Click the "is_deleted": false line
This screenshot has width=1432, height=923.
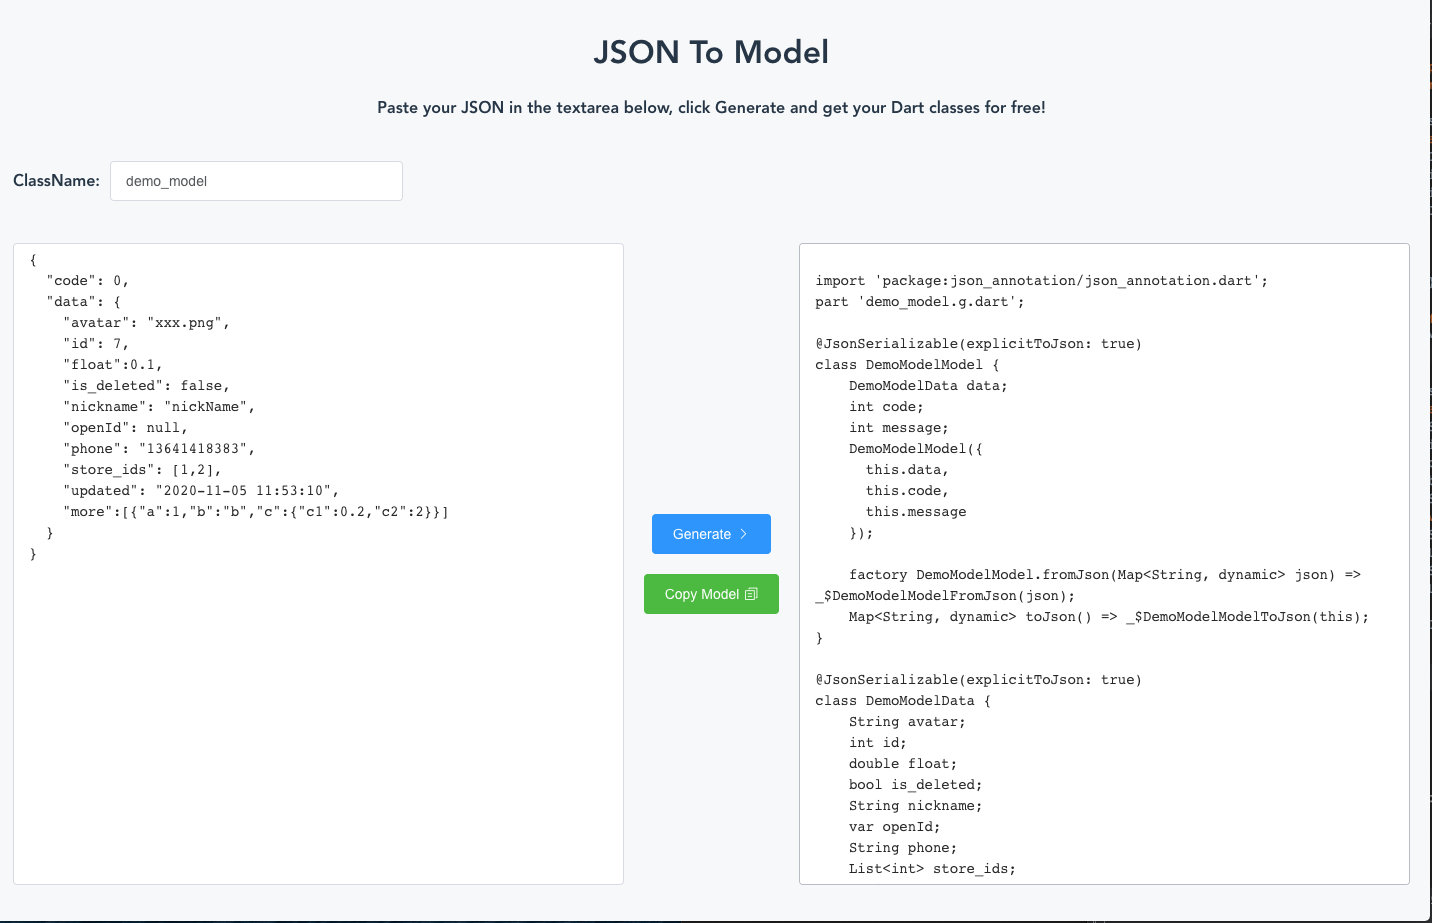point(147,386)
